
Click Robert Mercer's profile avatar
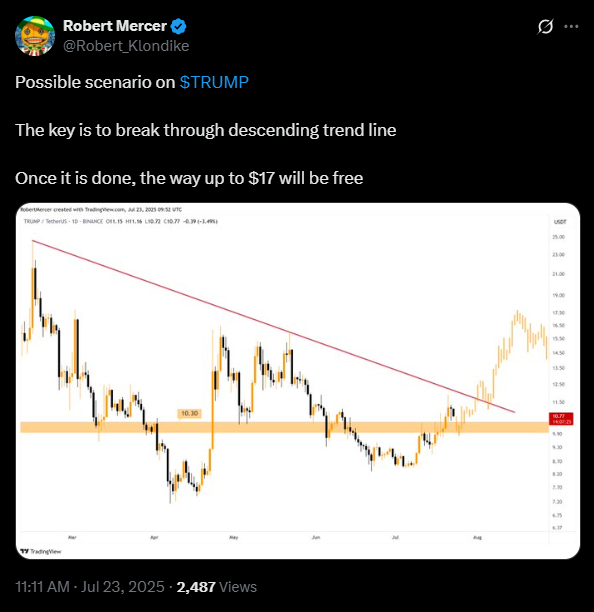coord(35,36)
